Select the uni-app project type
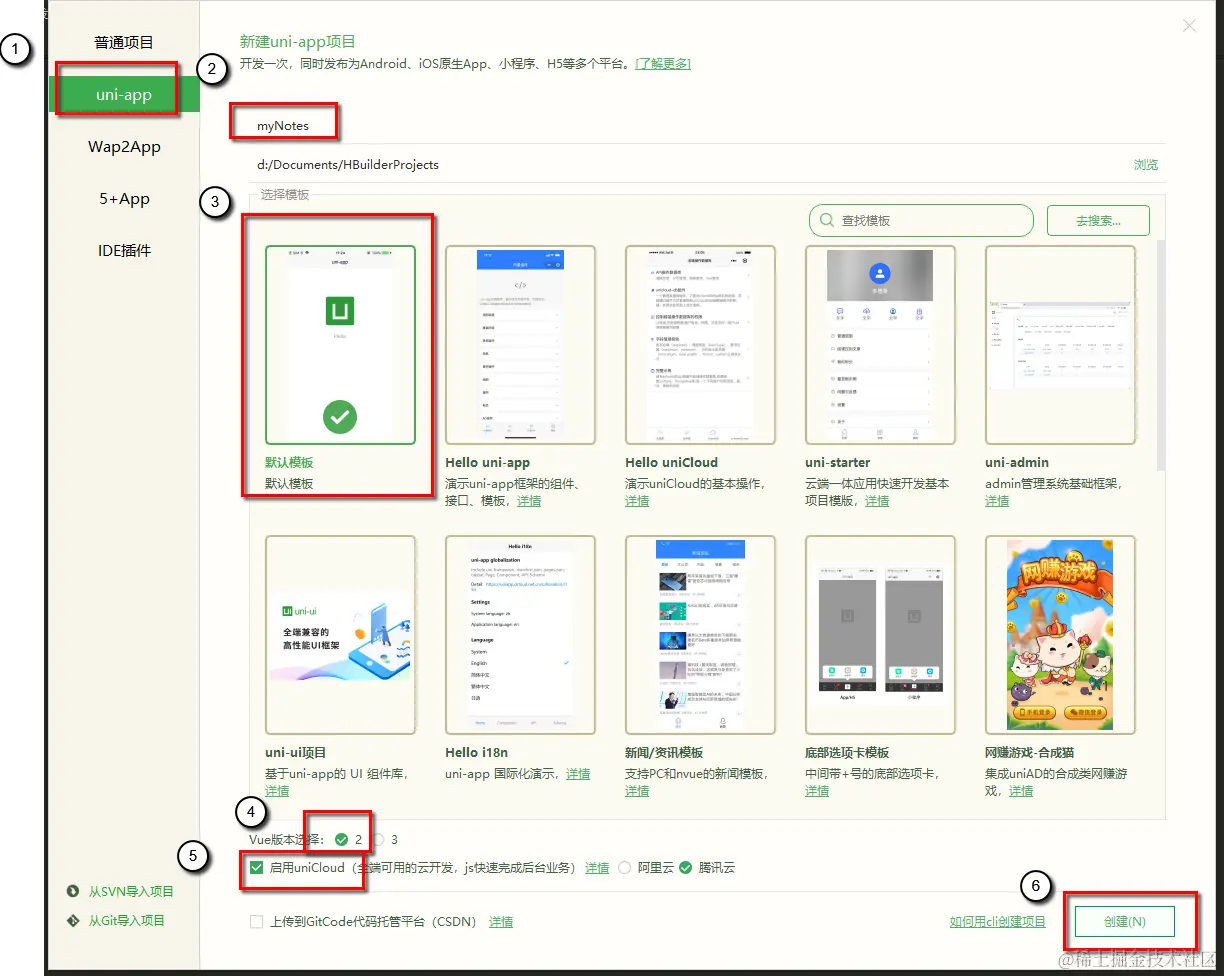The height and width of the screenshot is (976, 1224). click(x=124, y=95)
